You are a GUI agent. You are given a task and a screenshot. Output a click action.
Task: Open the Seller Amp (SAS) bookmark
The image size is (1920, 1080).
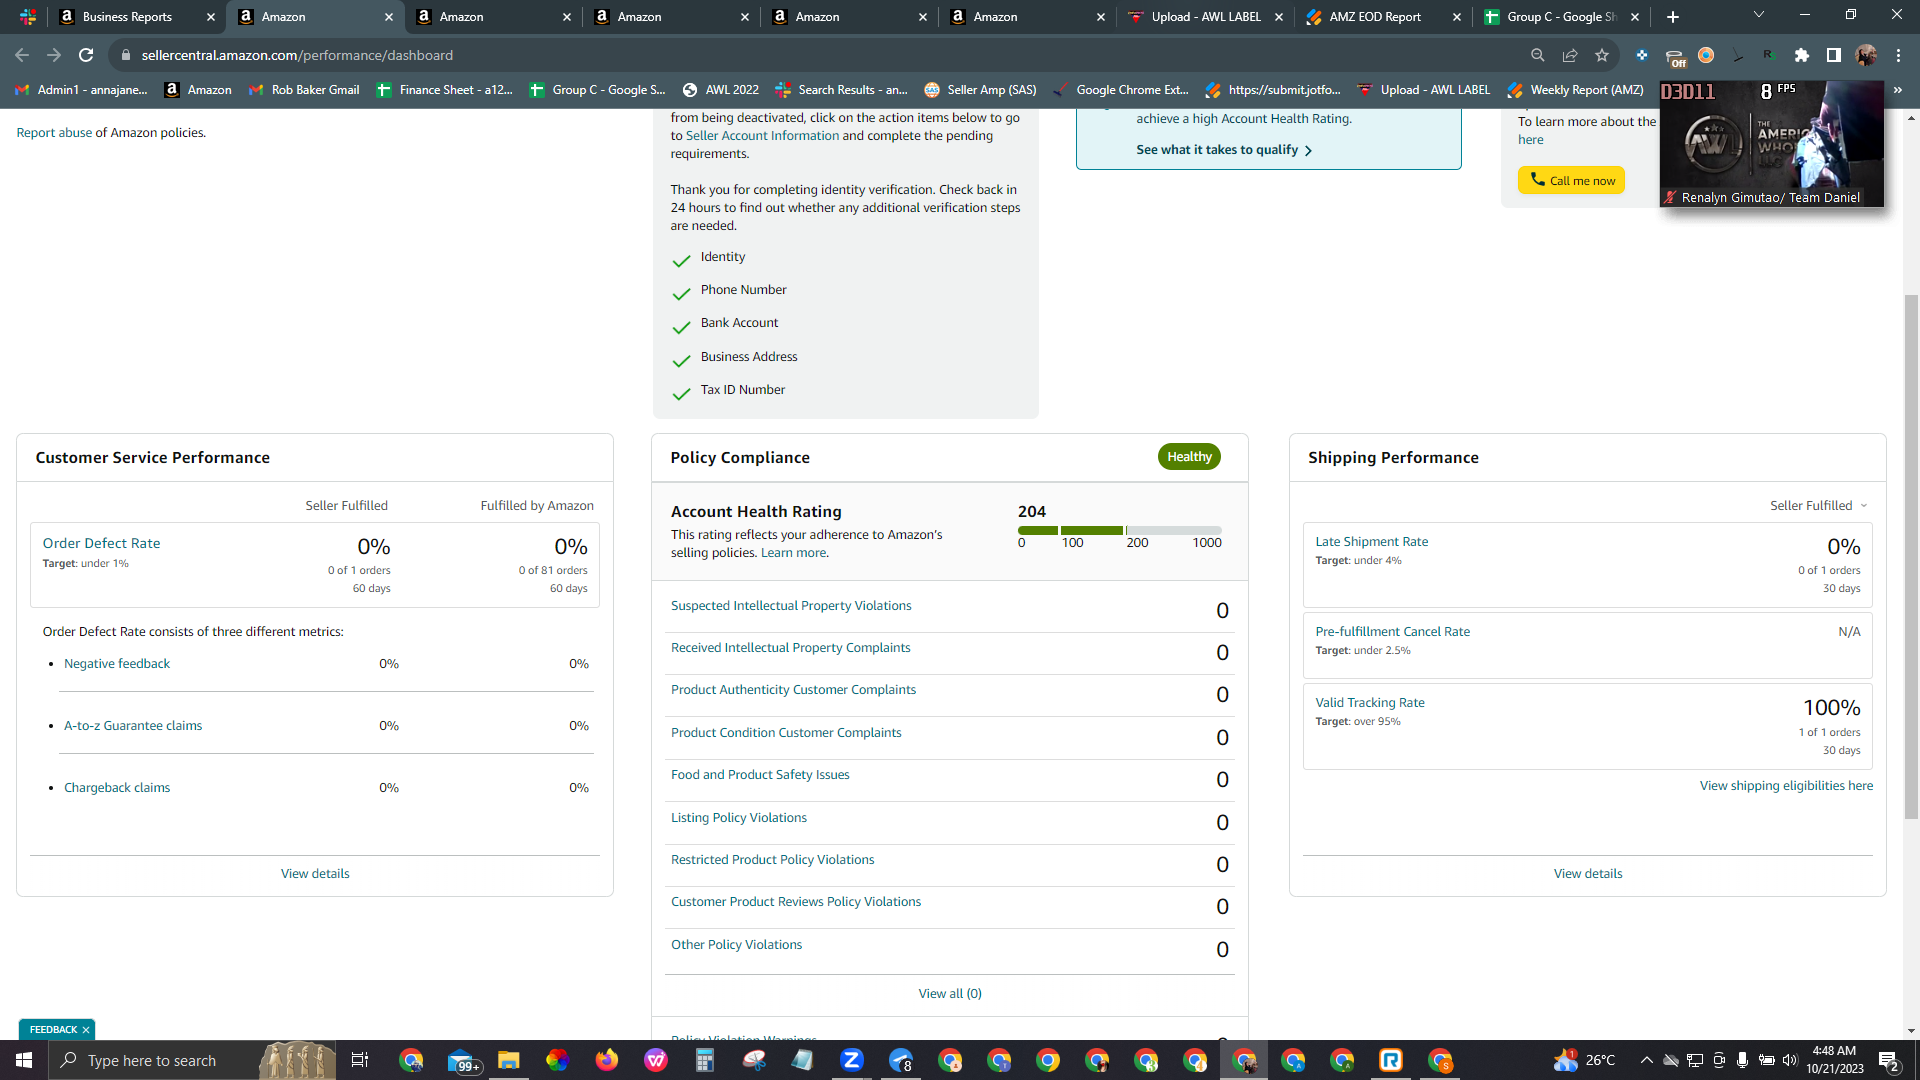click(x=980, y=90)
